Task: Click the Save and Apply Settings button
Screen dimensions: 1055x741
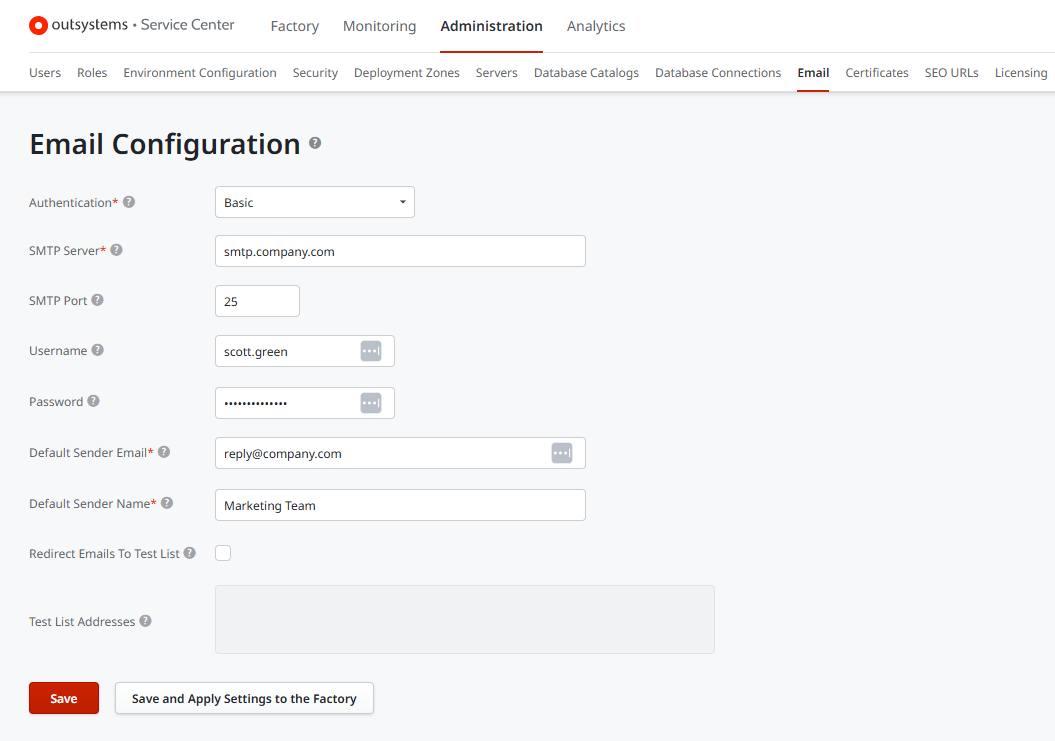Action: tap(244, 698)
